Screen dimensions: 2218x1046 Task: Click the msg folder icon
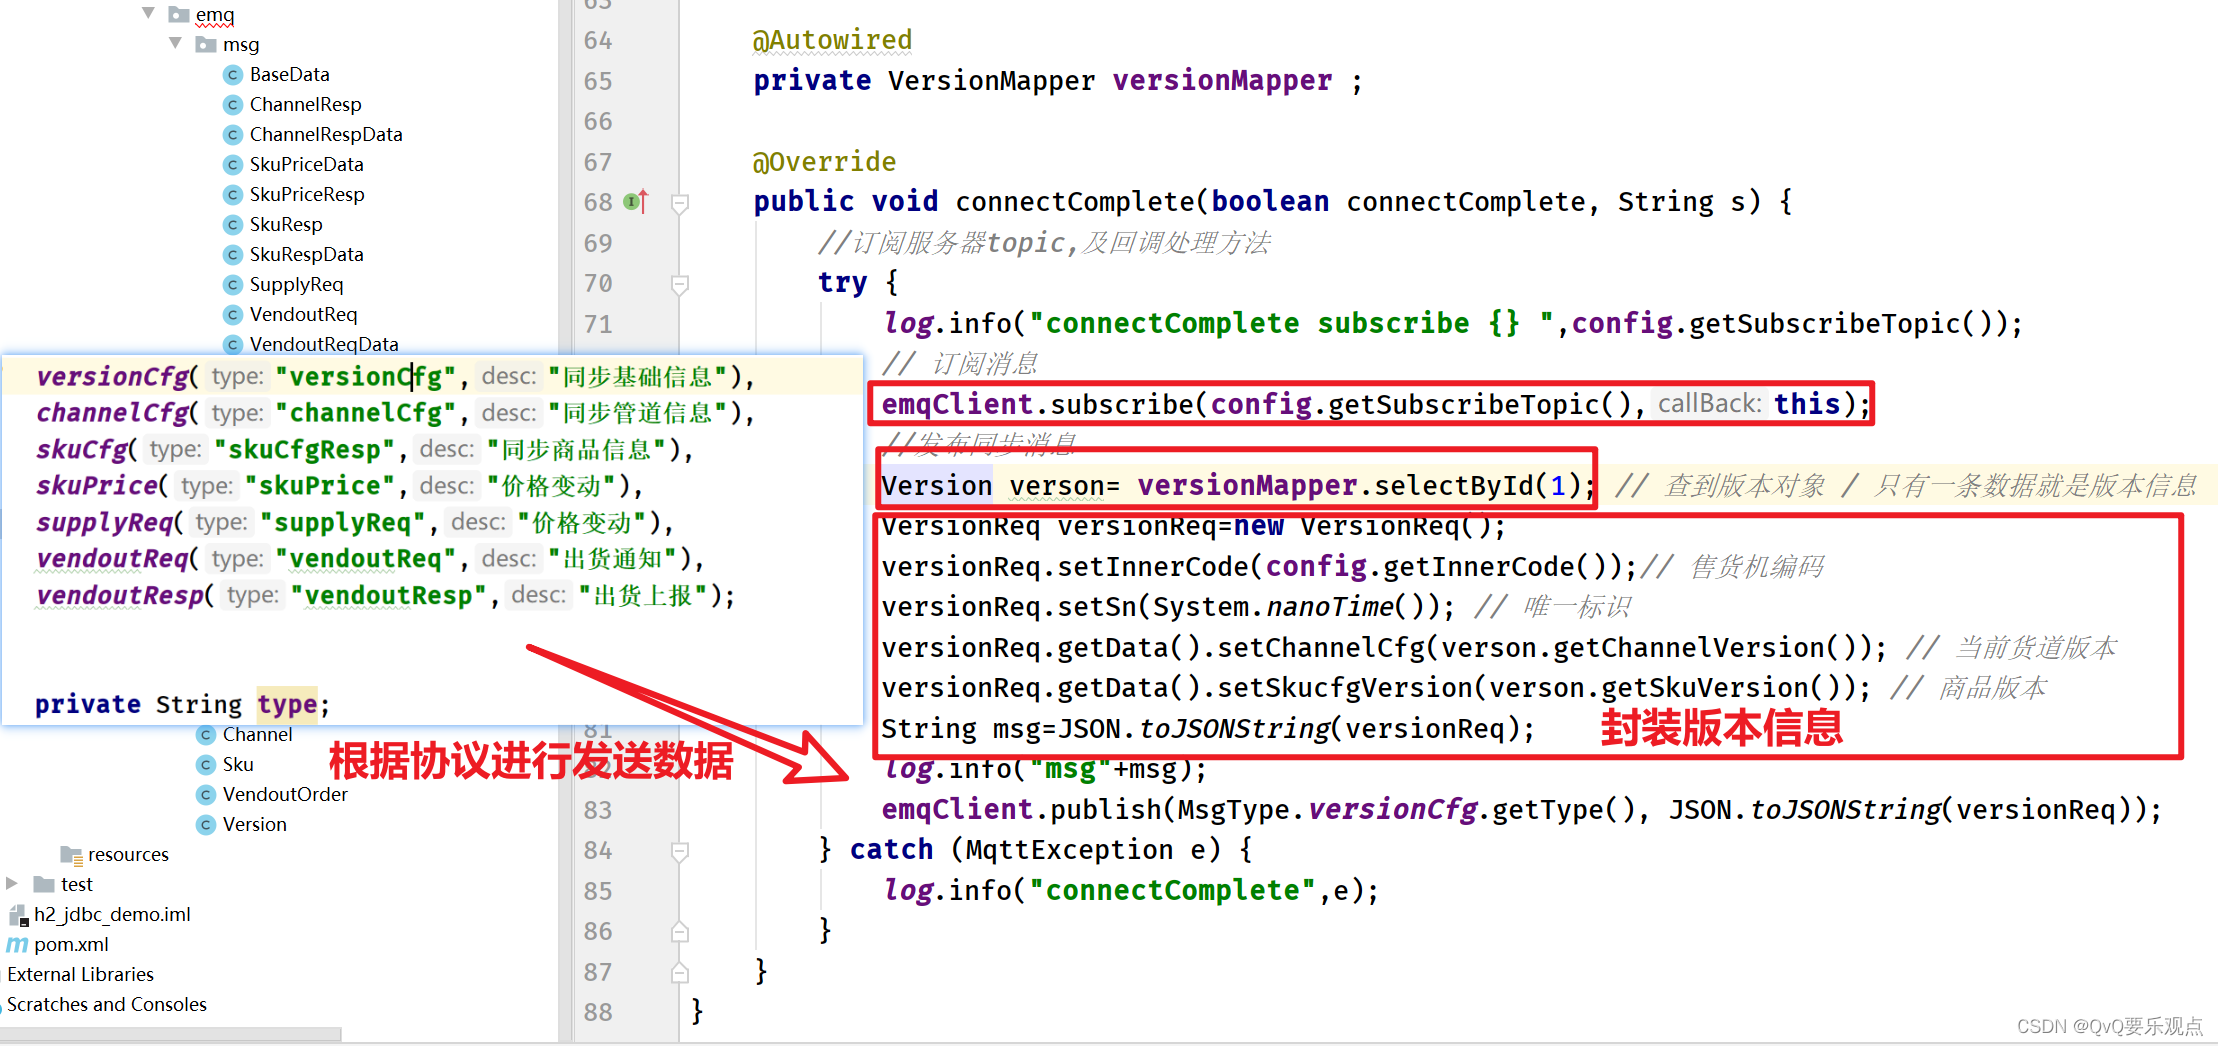[x=206, y=44]
